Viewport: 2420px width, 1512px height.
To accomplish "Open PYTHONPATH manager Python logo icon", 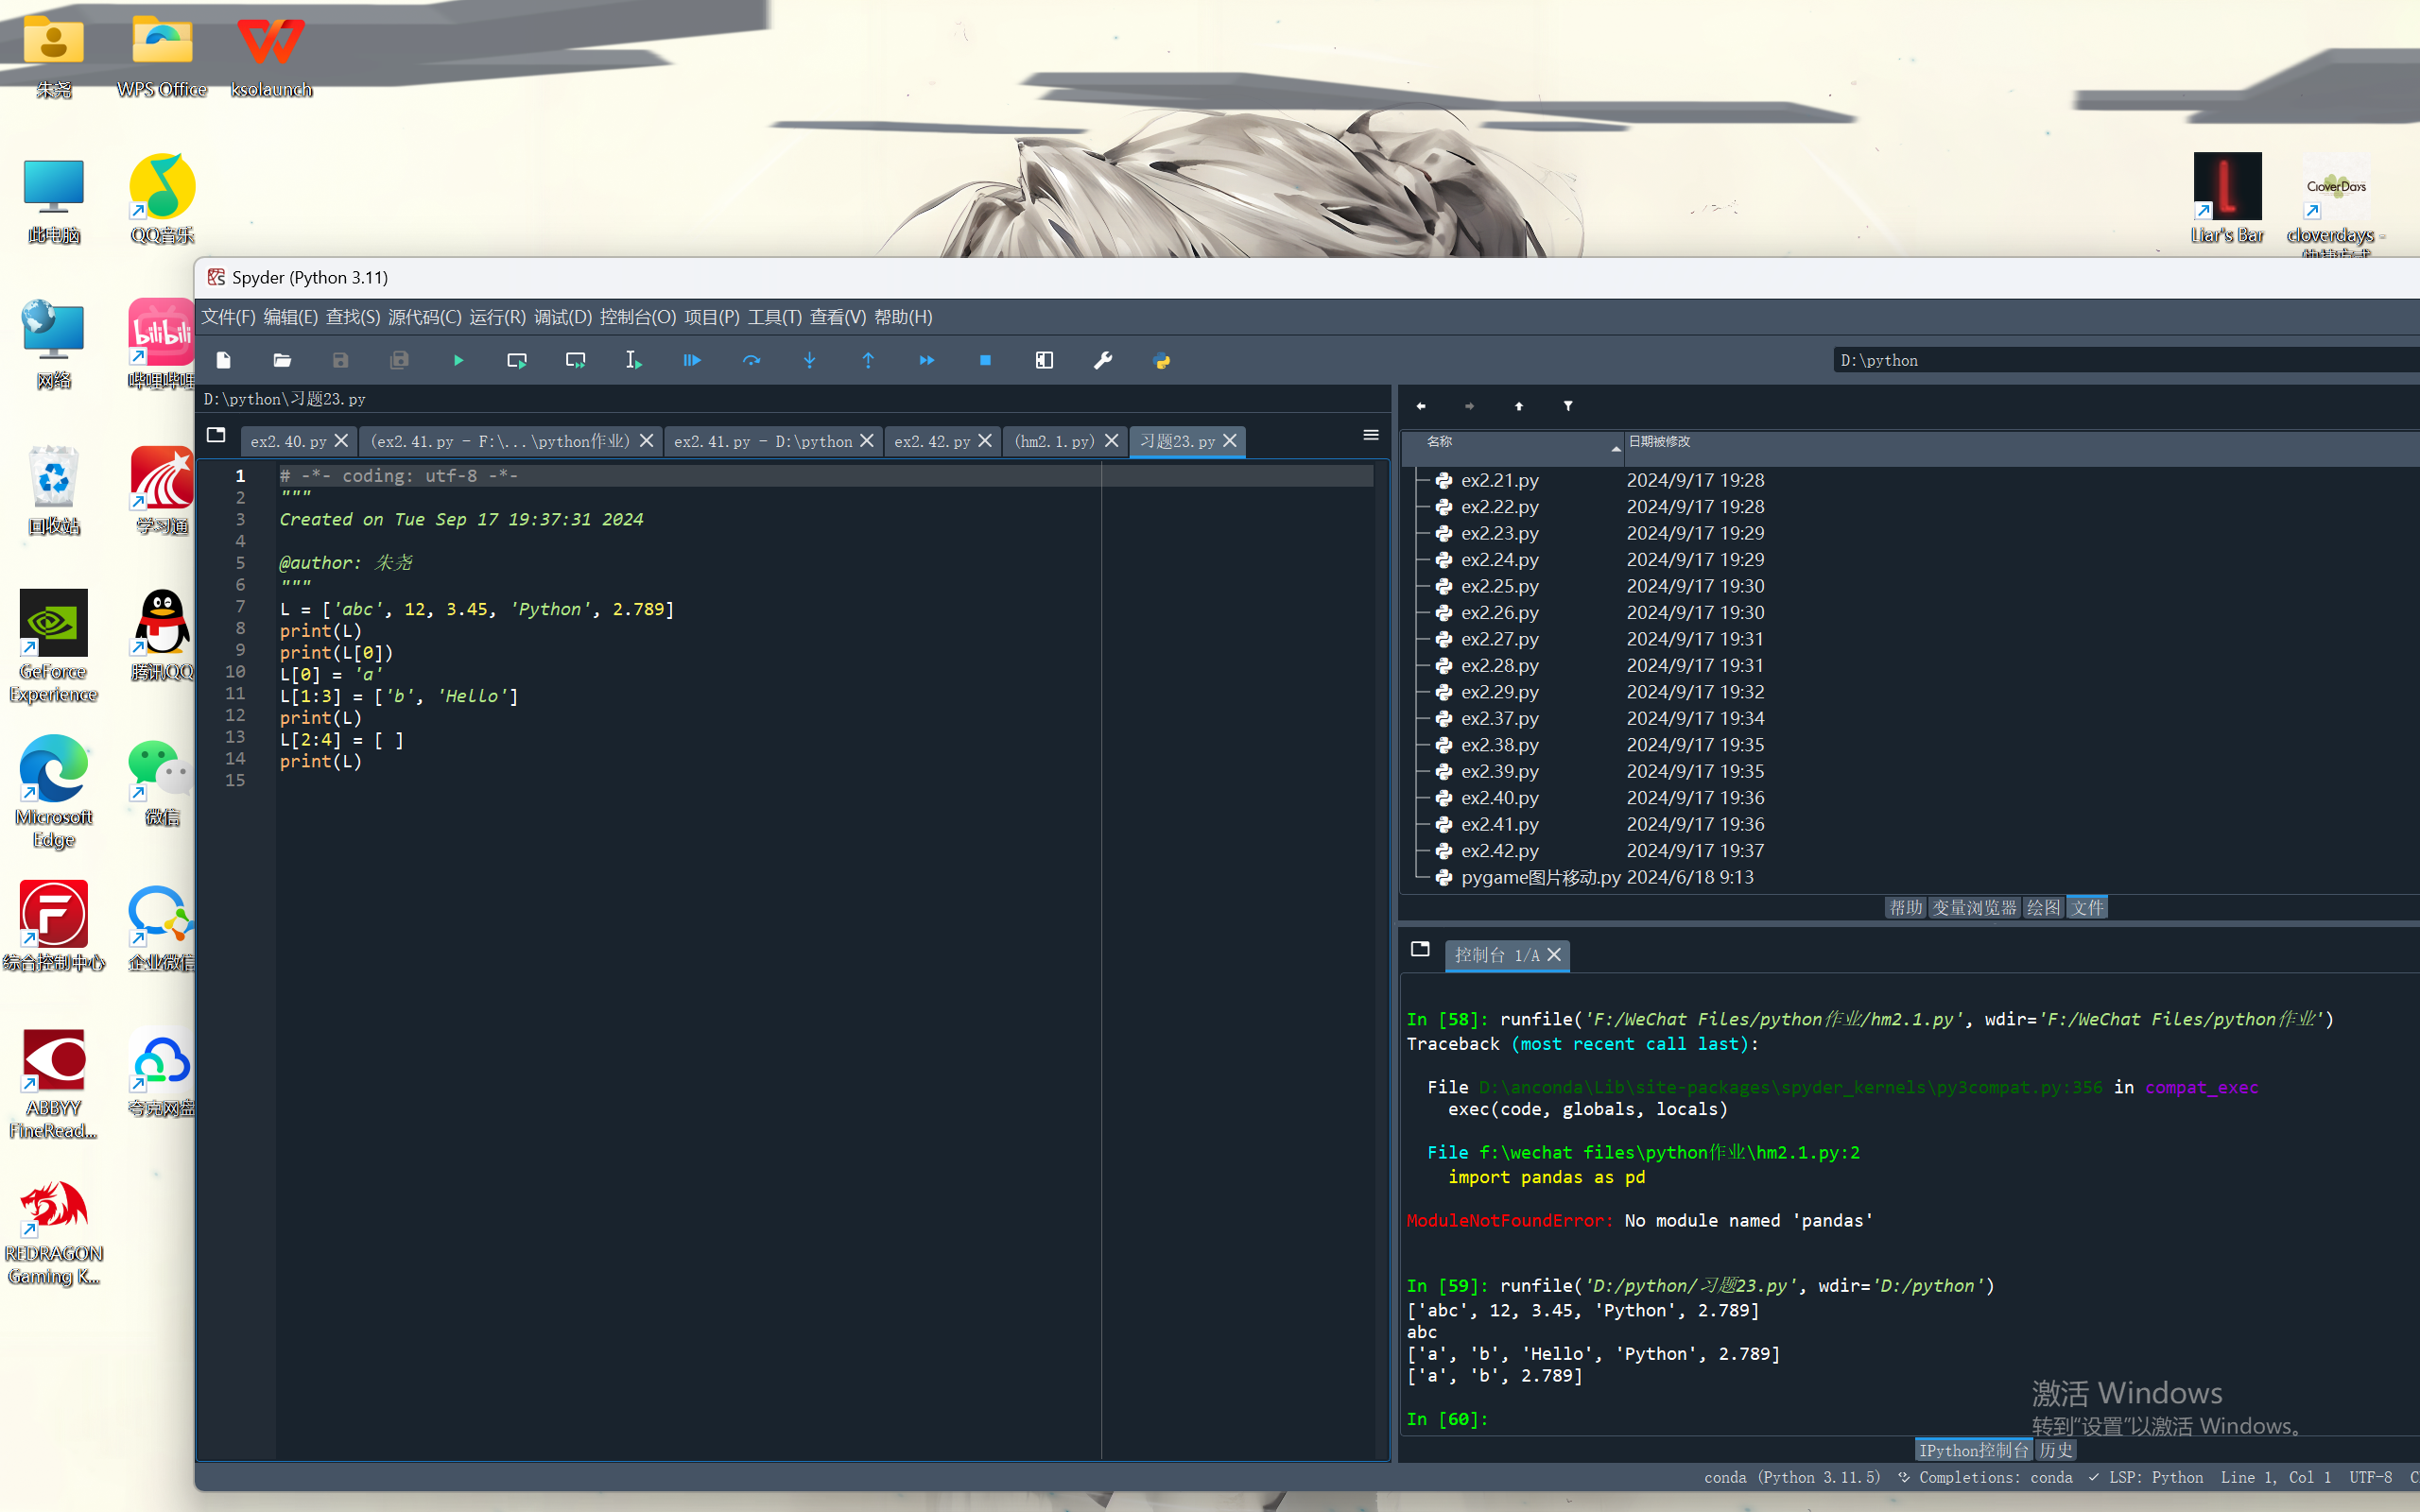I will pyautogui.click(x=1161, y=360).
